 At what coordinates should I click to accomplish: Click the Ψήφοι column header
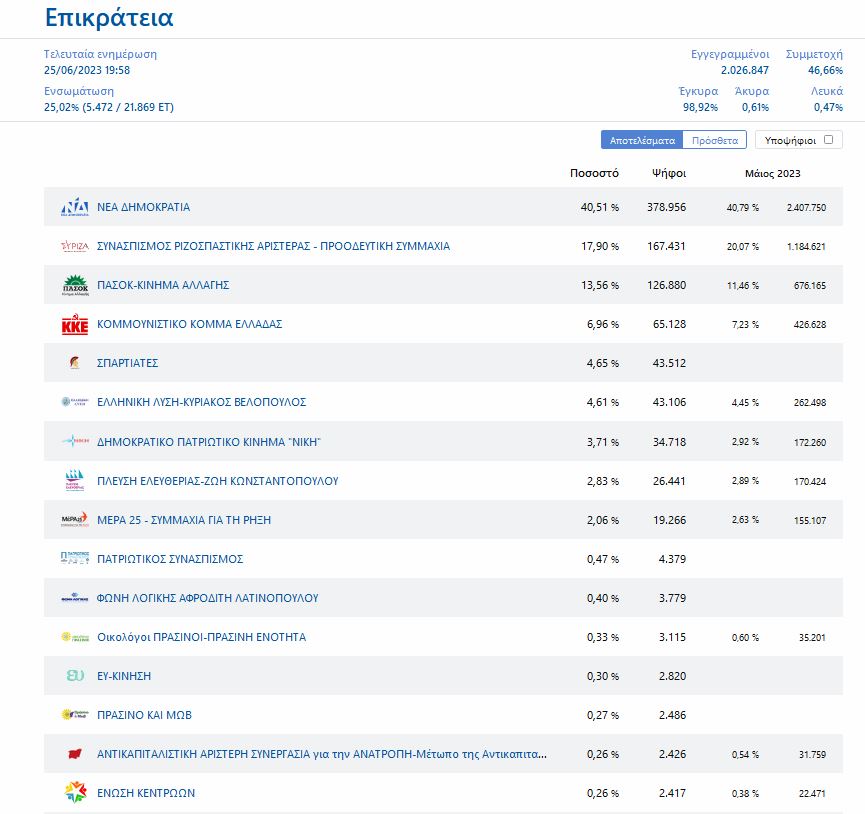(x=668, y=173)
